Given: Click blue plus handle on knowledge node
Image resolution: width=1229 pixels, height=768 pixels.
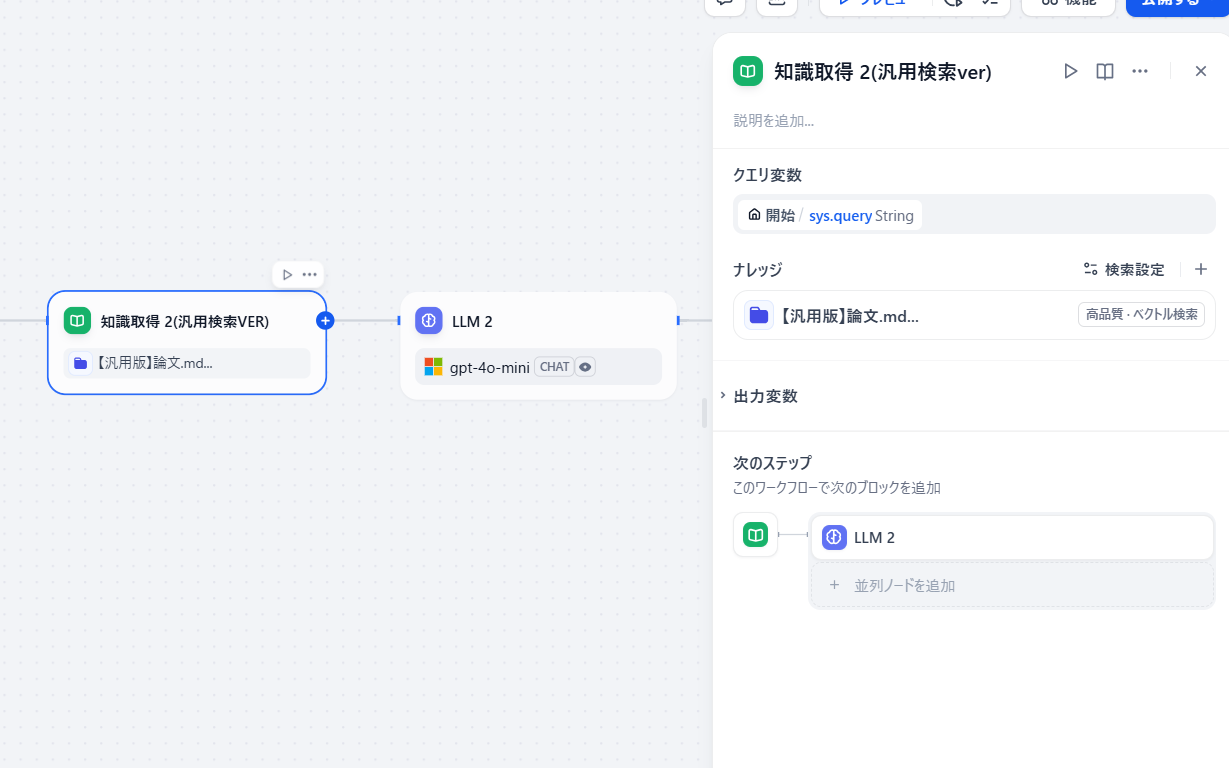Looking at the screenshot, I should click(325, 320).
